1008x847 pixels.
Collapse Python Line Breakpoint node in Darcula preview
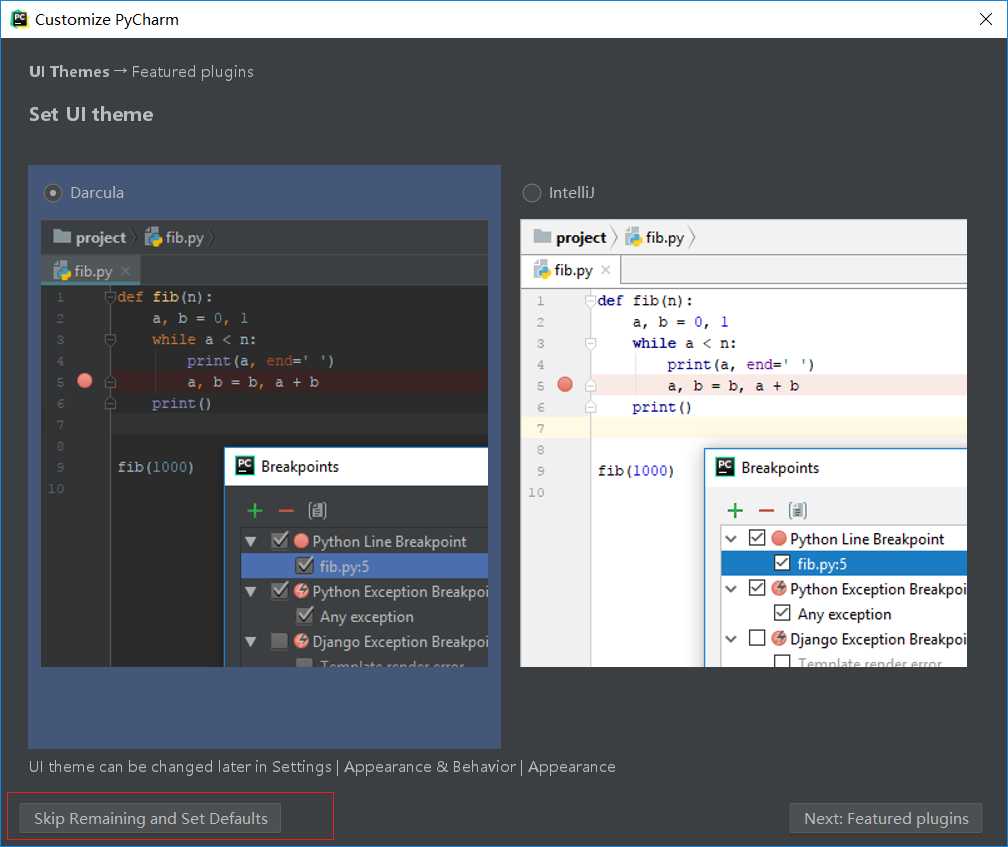[251, 542]
